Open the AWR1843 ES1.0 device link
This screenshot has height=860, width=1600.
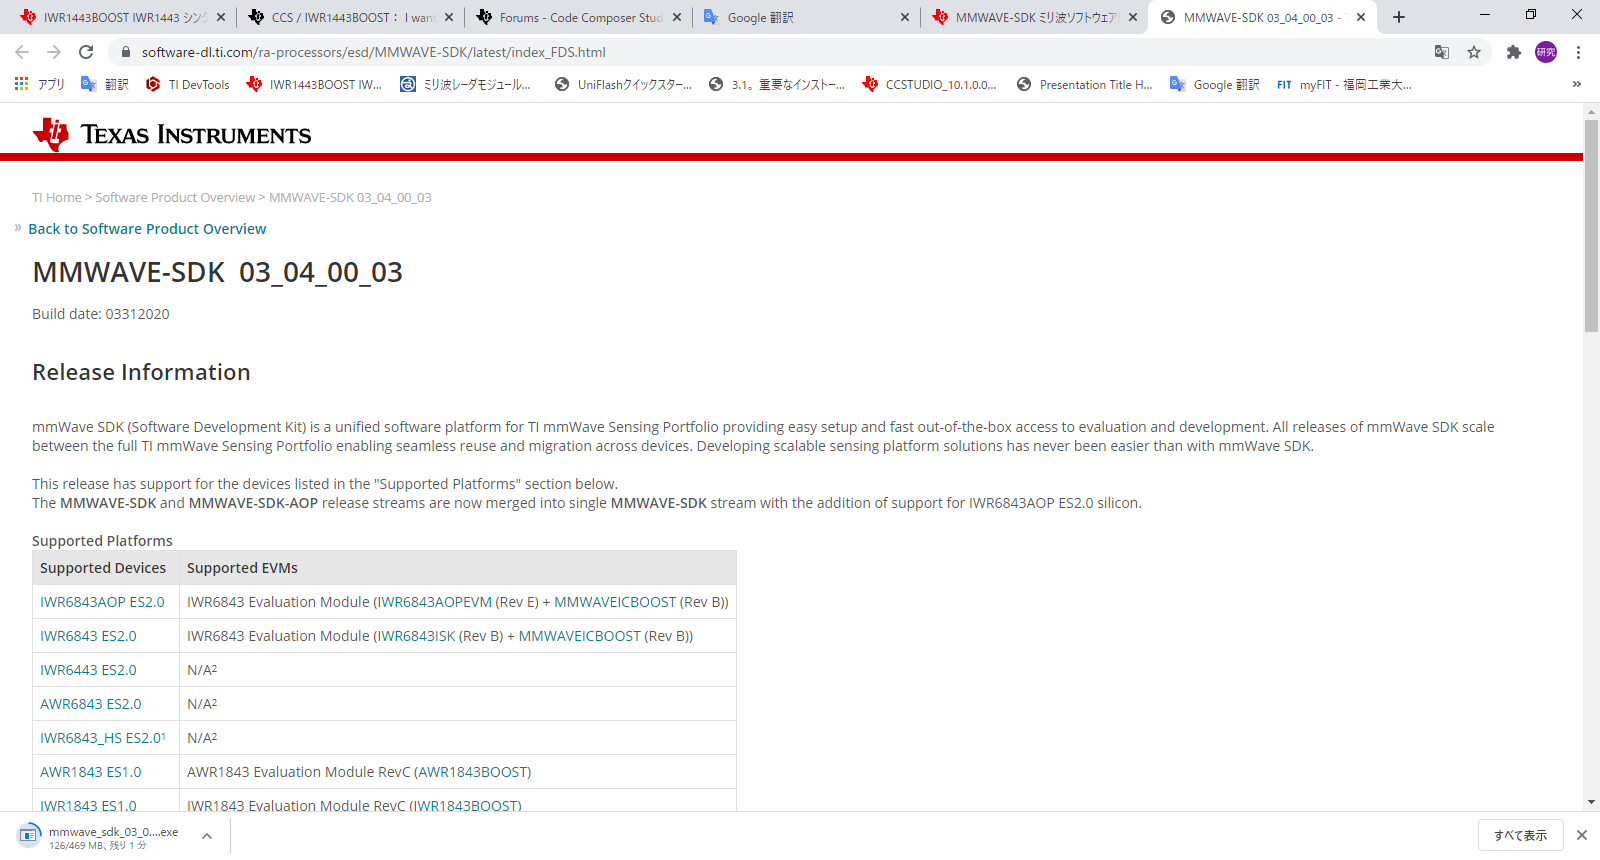tap(91, 772)
